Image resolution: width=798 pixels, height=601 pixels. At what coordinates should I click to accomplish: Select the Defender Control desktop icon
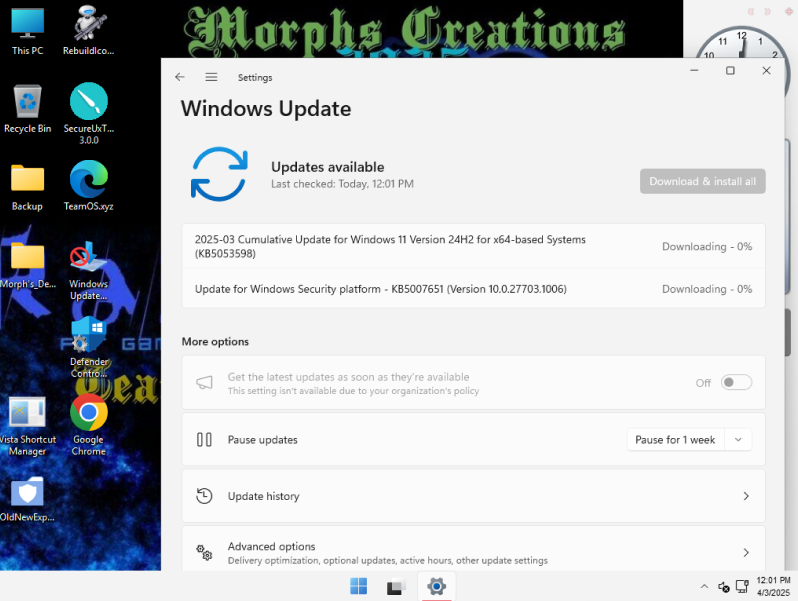pyautogui.click(x=89, y=348)
